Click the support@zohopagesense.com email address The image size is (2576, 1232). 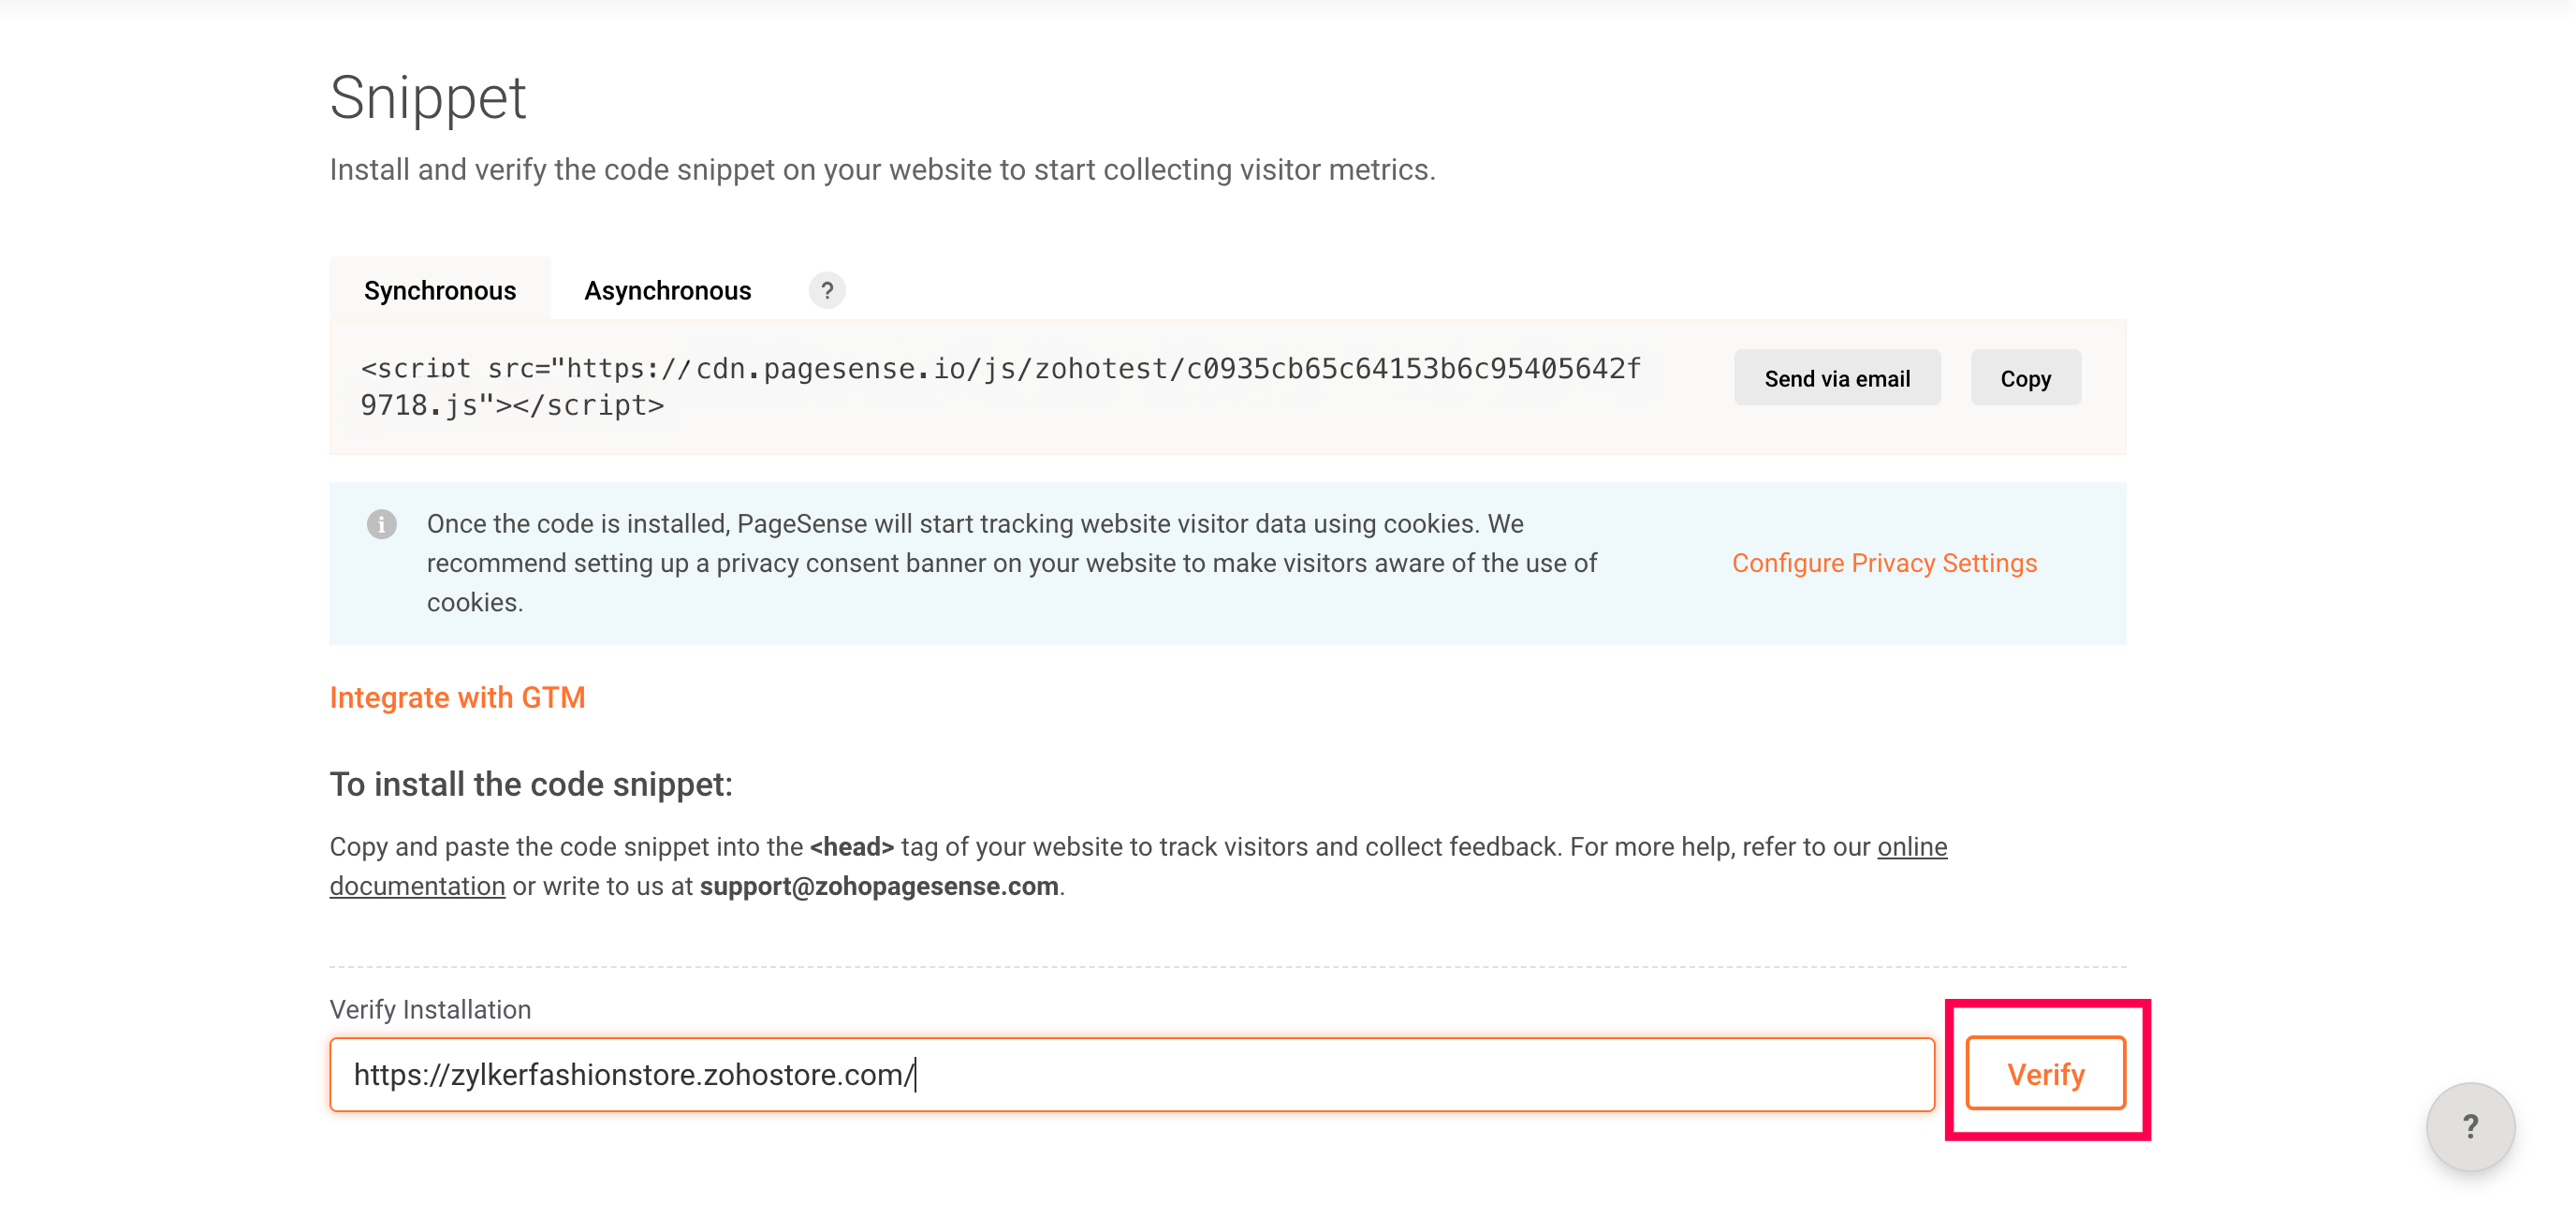coord(878,886)
